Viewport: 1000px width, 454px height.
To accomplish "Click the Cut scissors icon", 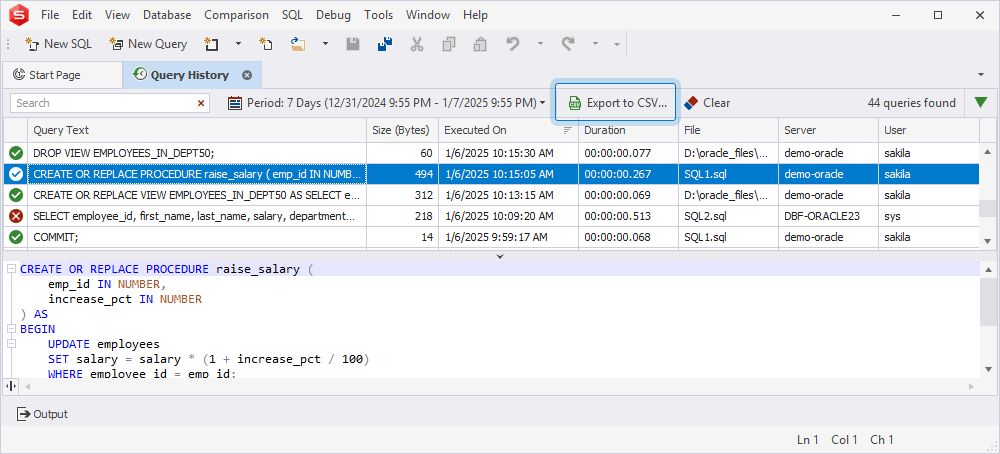I will (x=416, y=44).
